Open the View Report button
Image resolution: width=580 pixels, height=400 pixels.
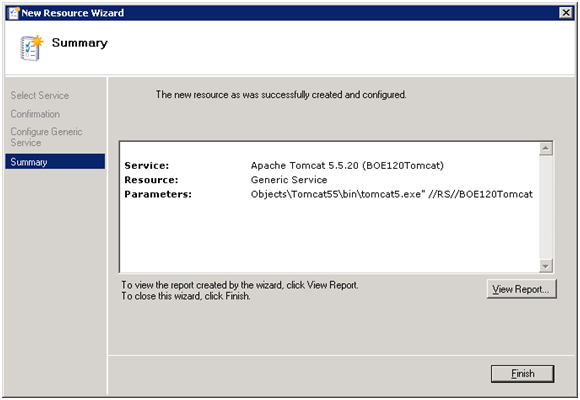[x=522, y=289]
